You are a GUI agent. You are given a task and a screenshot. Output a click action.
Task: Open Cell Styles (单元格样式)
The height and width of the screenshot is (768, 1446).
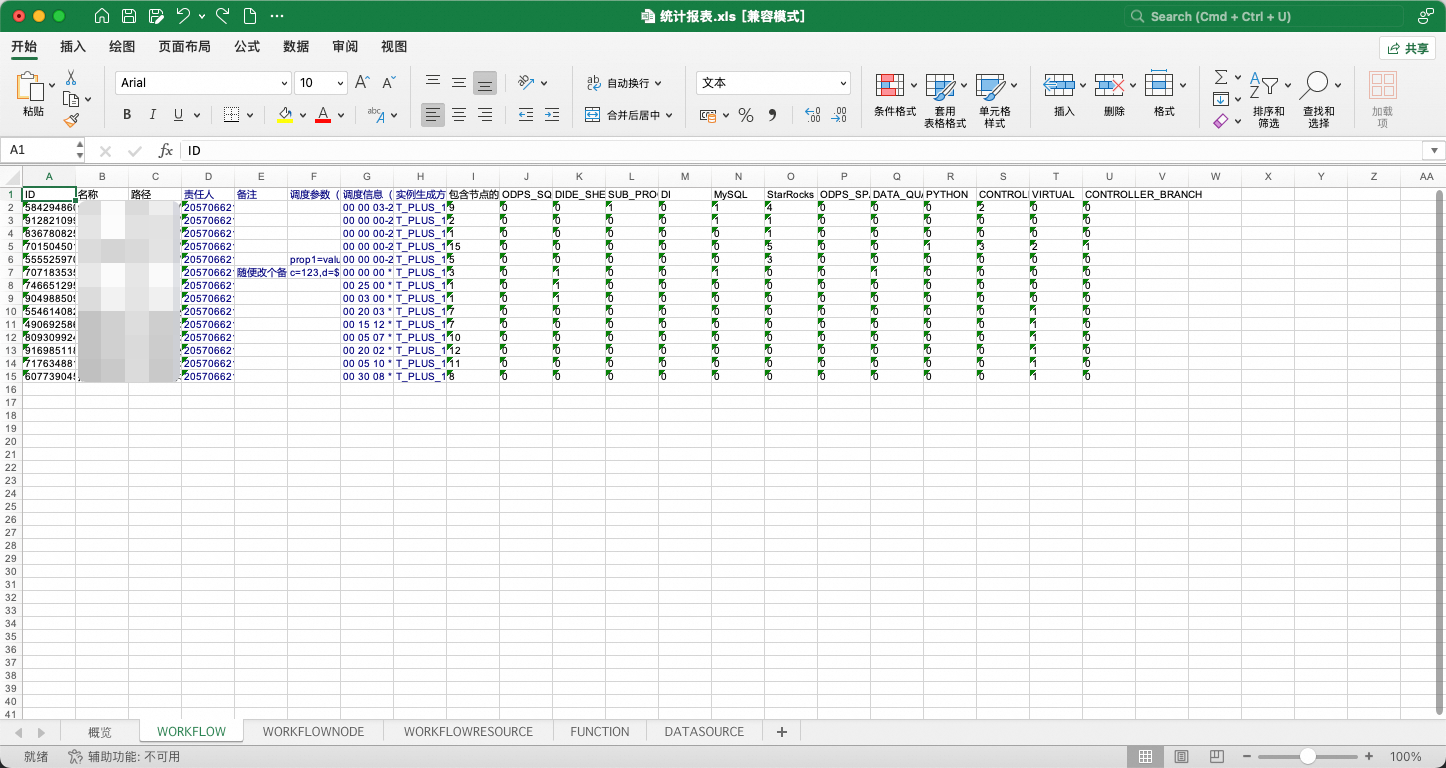[995, 100]
